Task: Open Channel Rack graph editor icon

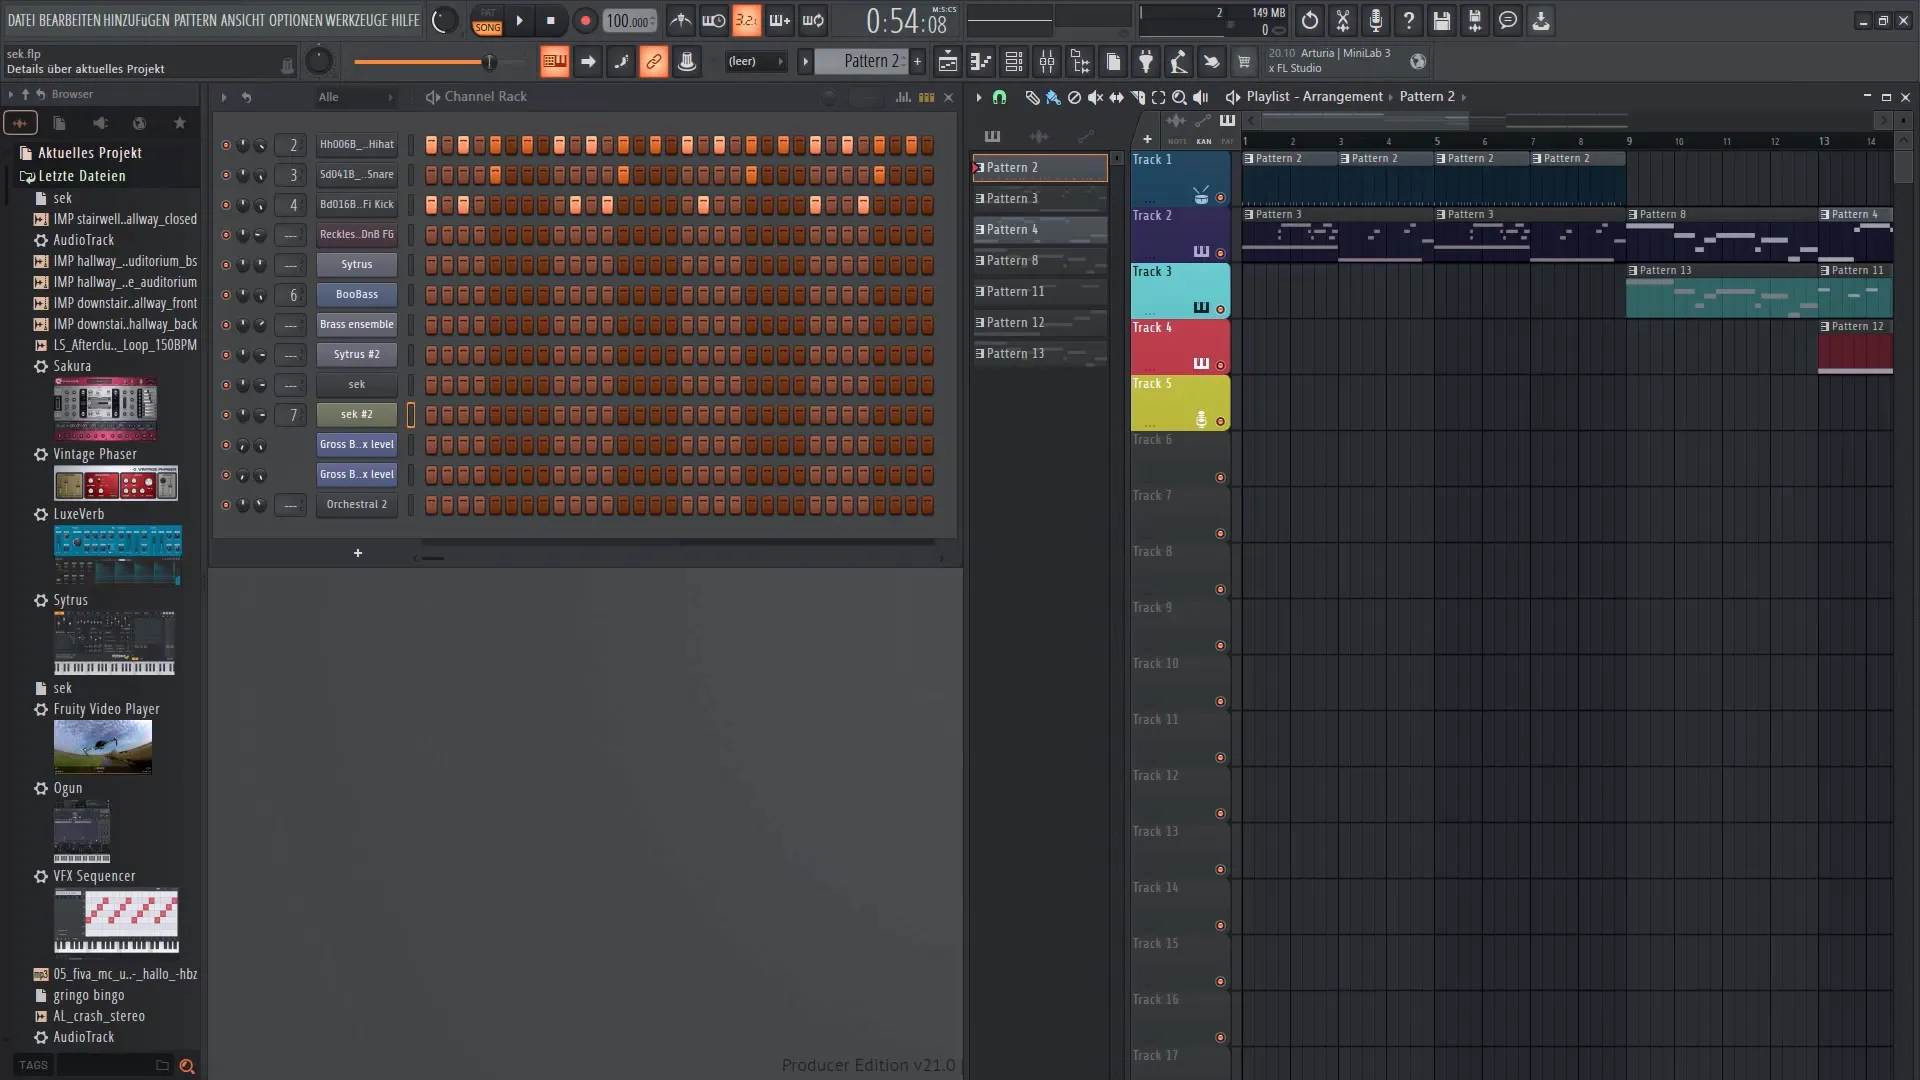Action: pyautogui.click(x=903, y=97)
